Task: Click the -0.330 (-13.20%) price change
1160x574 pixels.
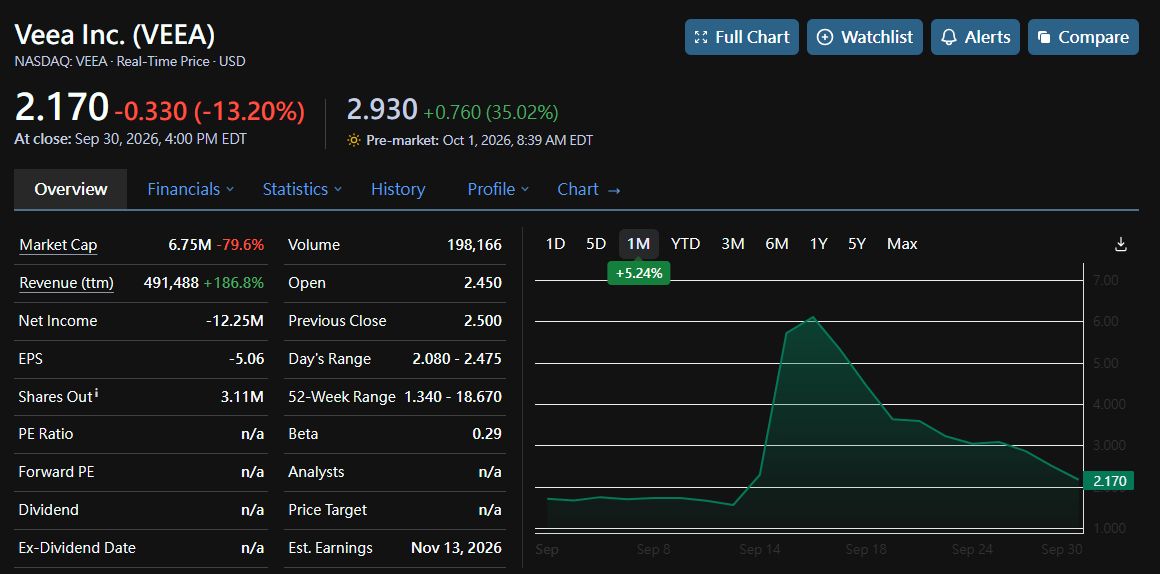Action: (x=209, y=112)
